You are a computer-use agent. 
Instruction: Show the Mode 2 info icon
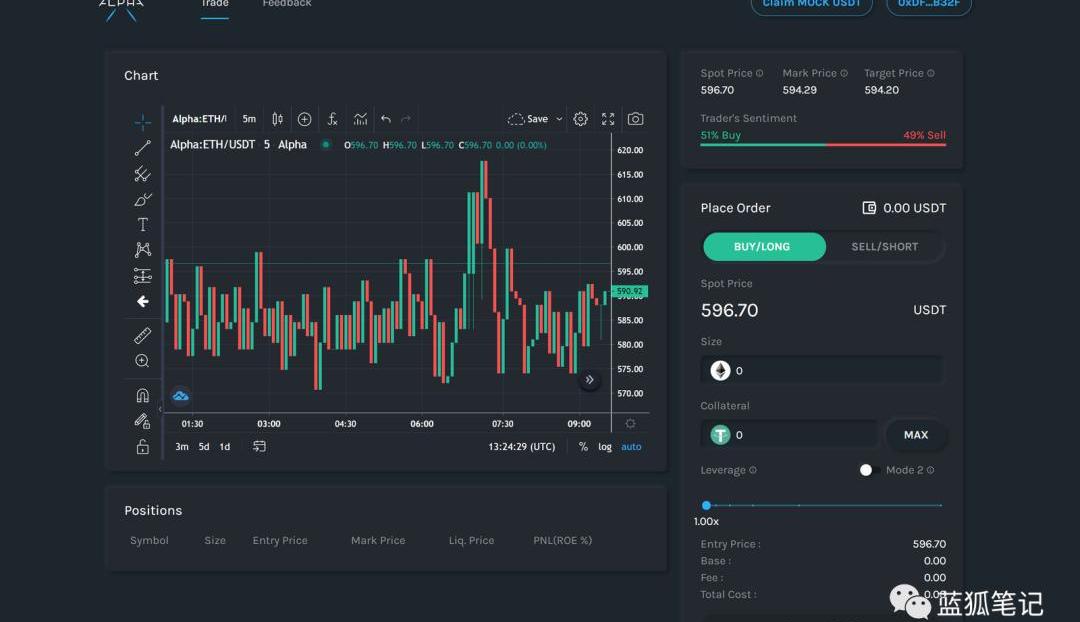coord(931,470)
